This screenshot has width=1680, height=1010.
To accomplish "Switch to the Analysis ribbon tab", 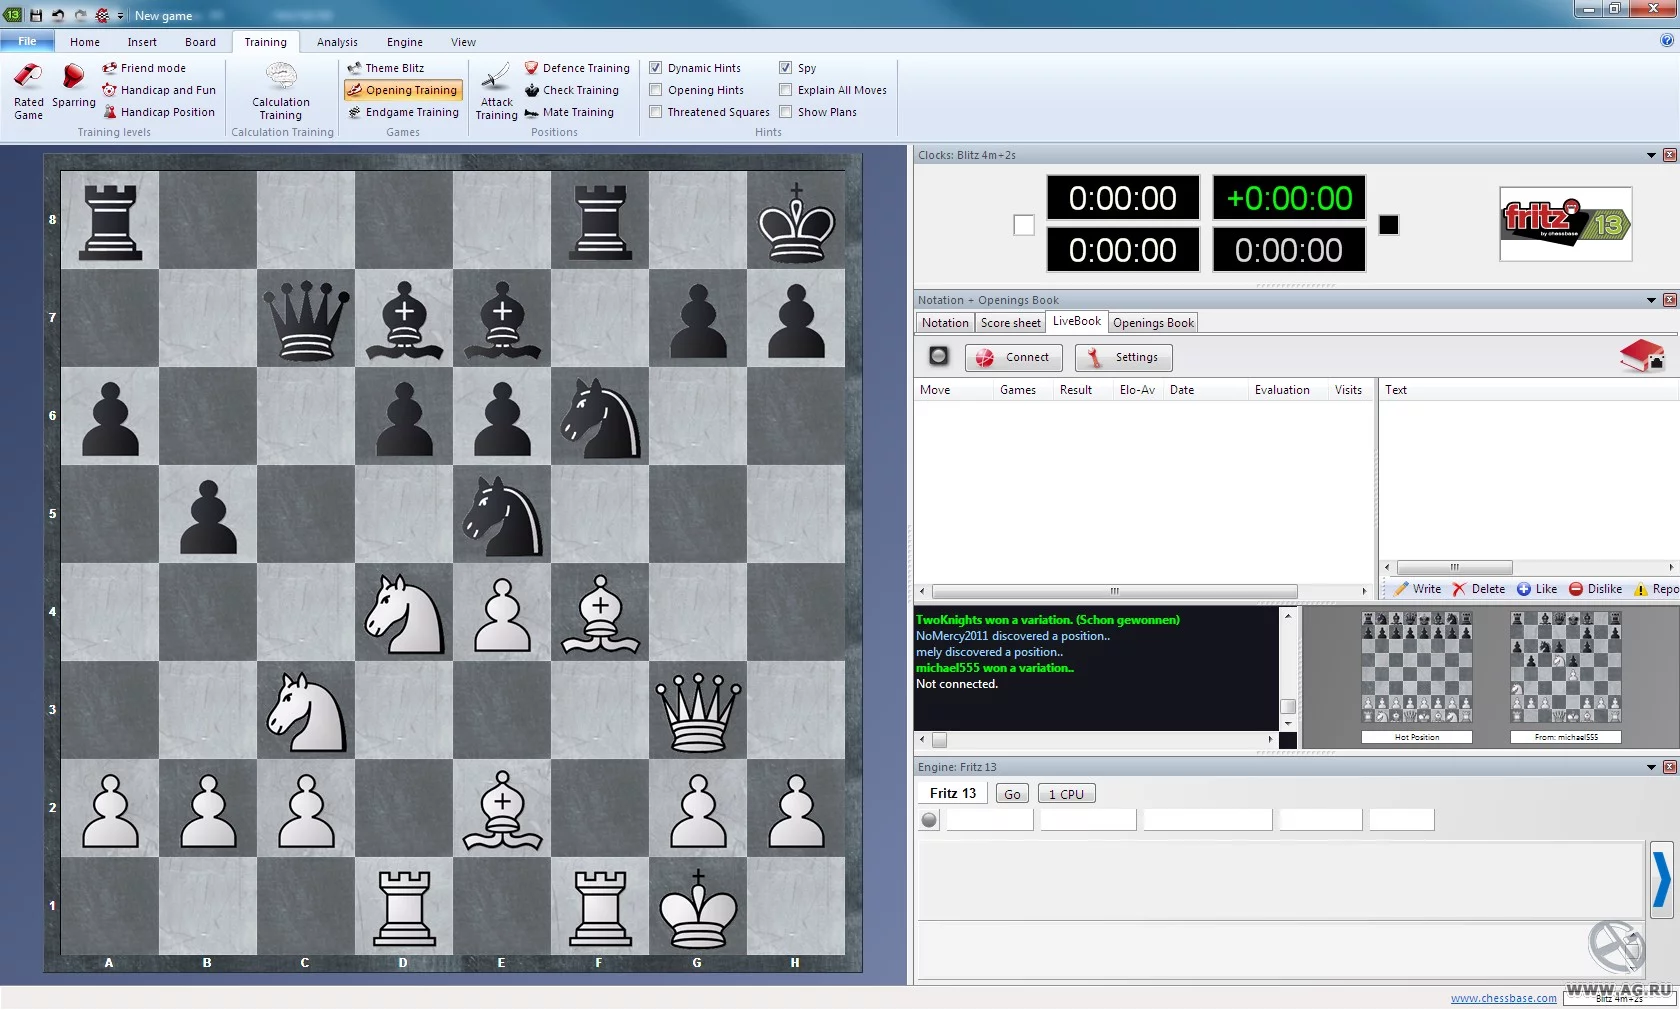I will (x=337, y=42).
